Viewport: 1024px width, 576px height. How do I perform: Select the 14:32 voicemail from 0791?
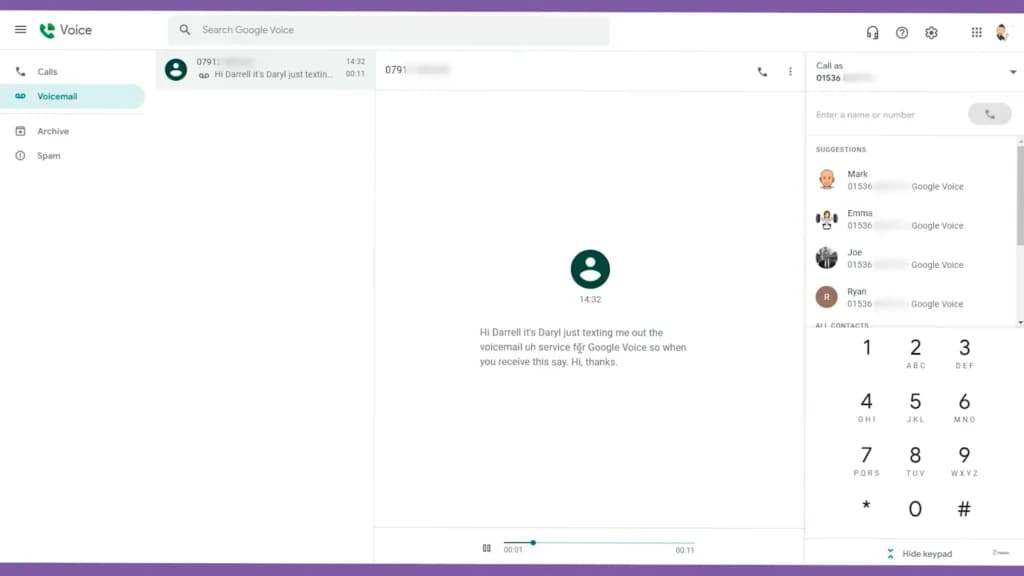coord(265,69)
